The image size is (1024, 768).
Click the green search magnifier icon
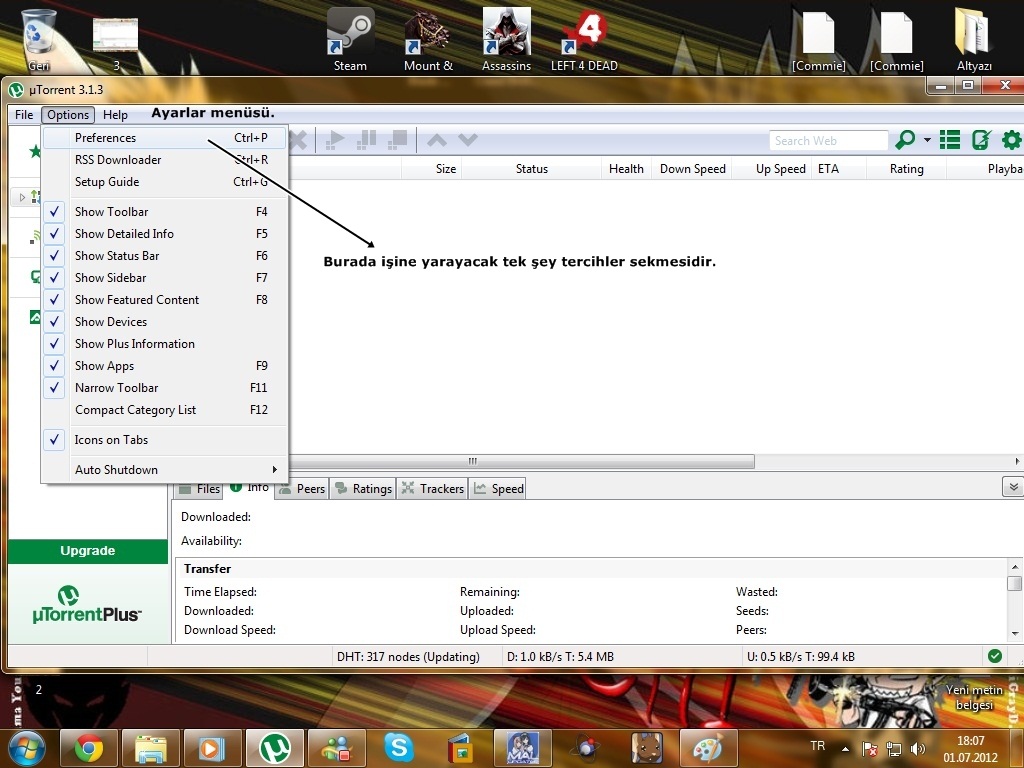(x=905, y=140)
